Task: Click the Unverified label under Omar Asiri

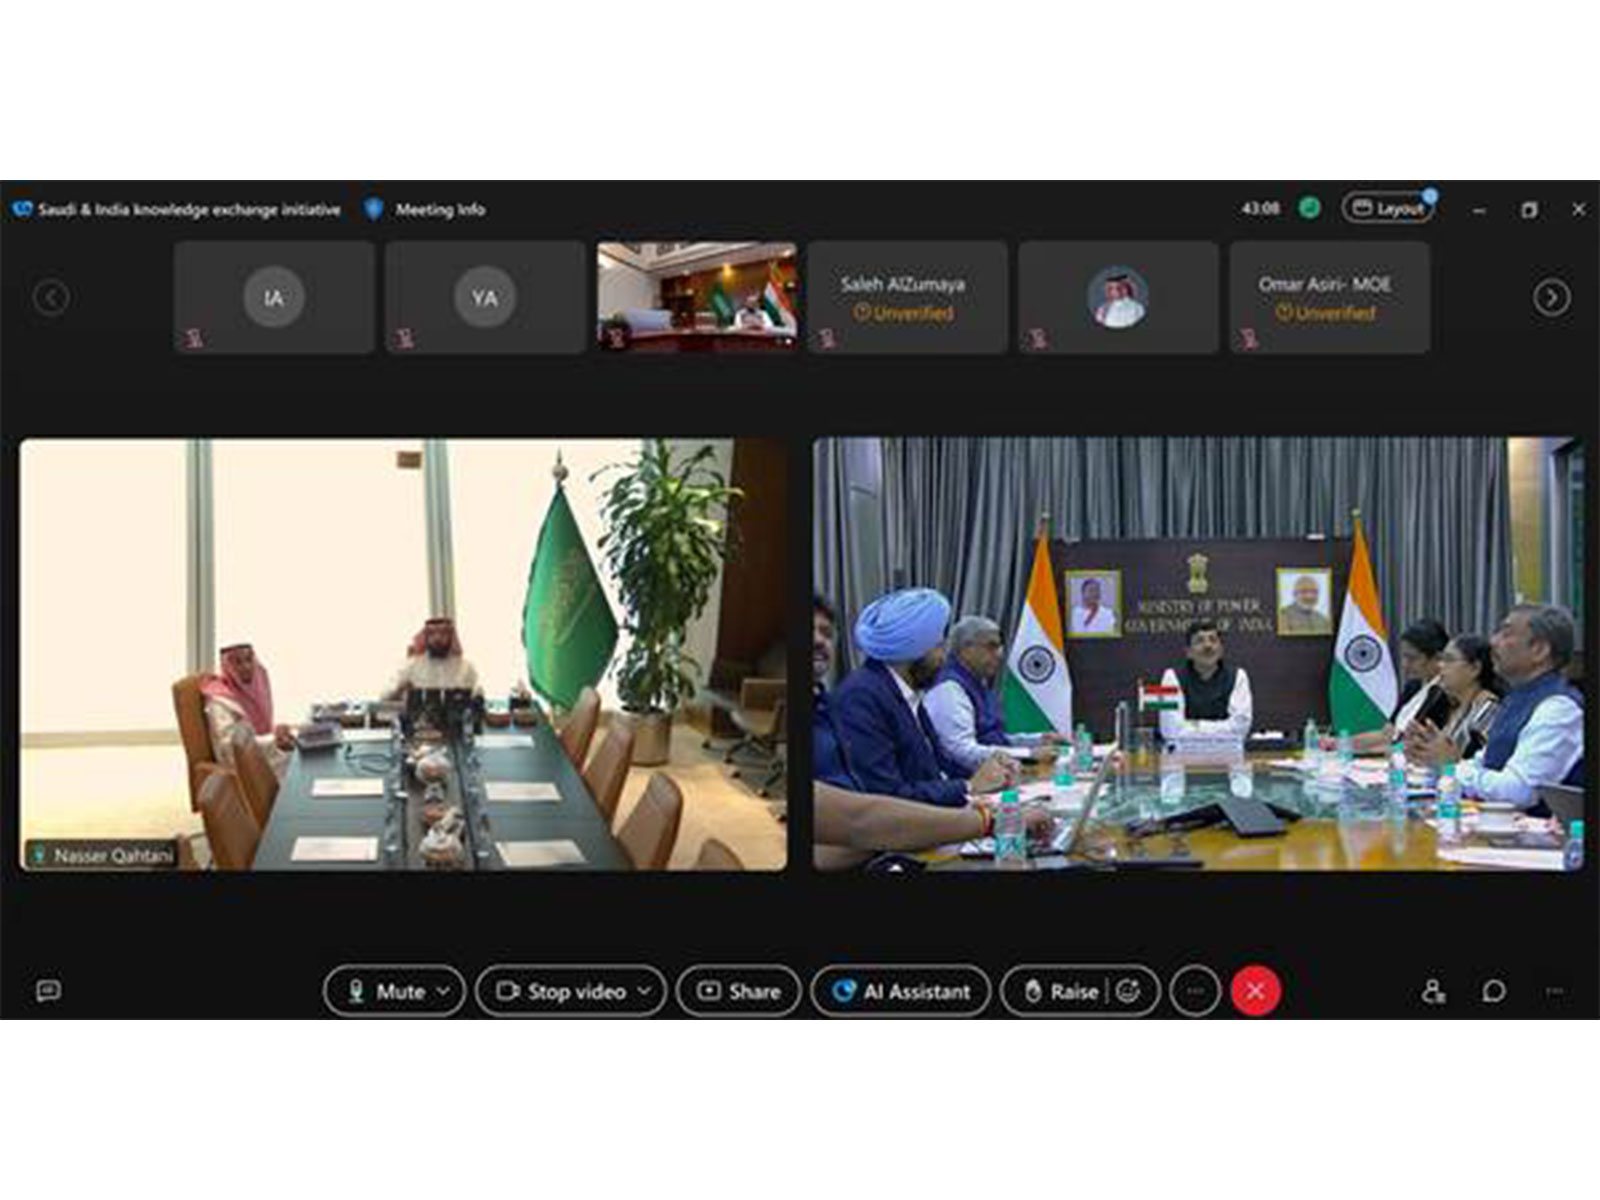Action: (x=1326, y=313)
